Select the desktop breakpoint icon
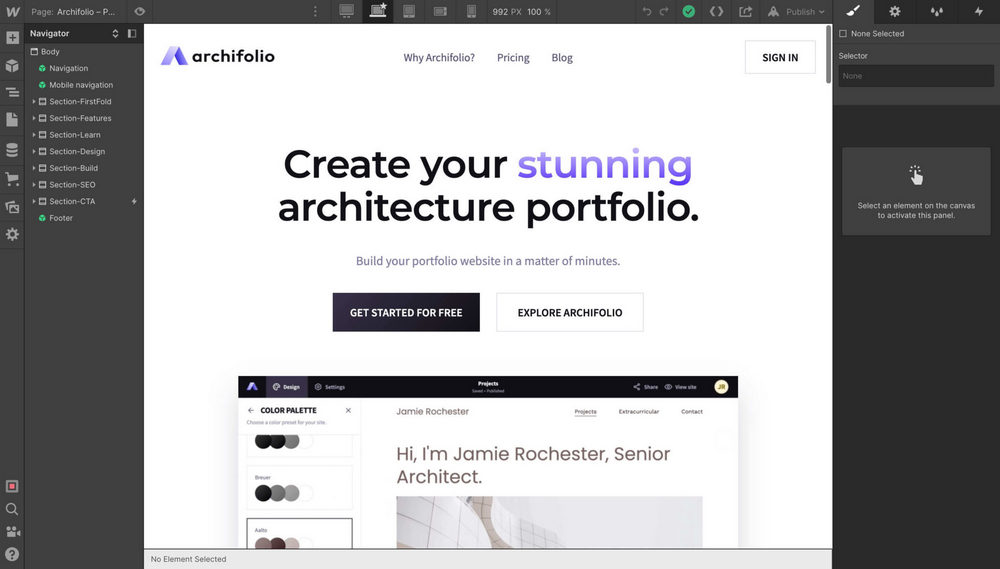1000x569 pixels. click(346, 11)
